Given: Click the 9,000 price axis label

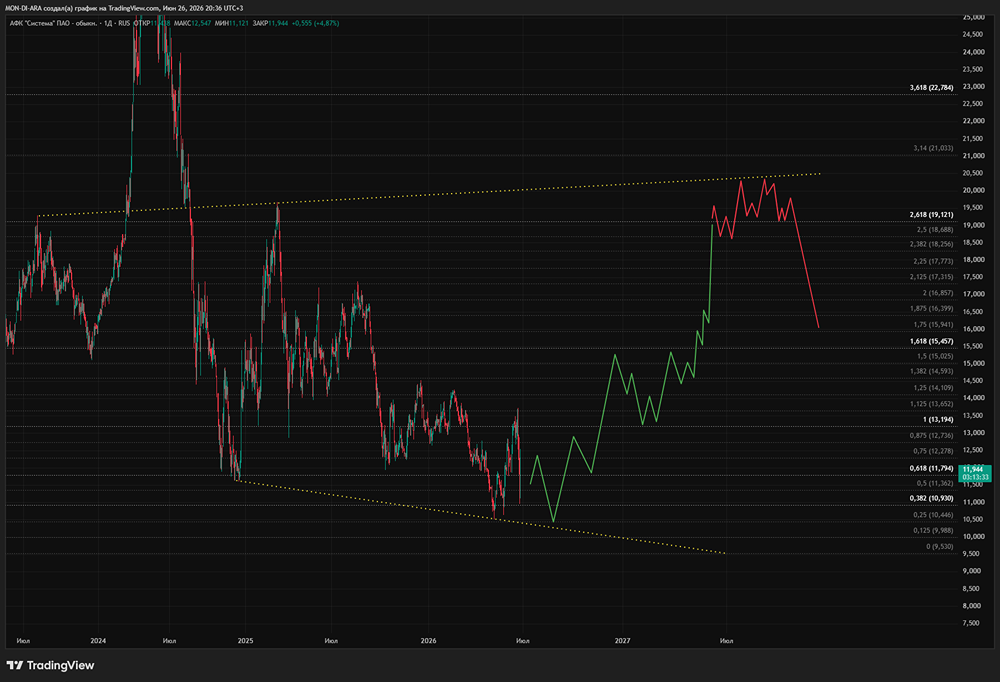Looking at the screenshot, I should tap(972, 571).
